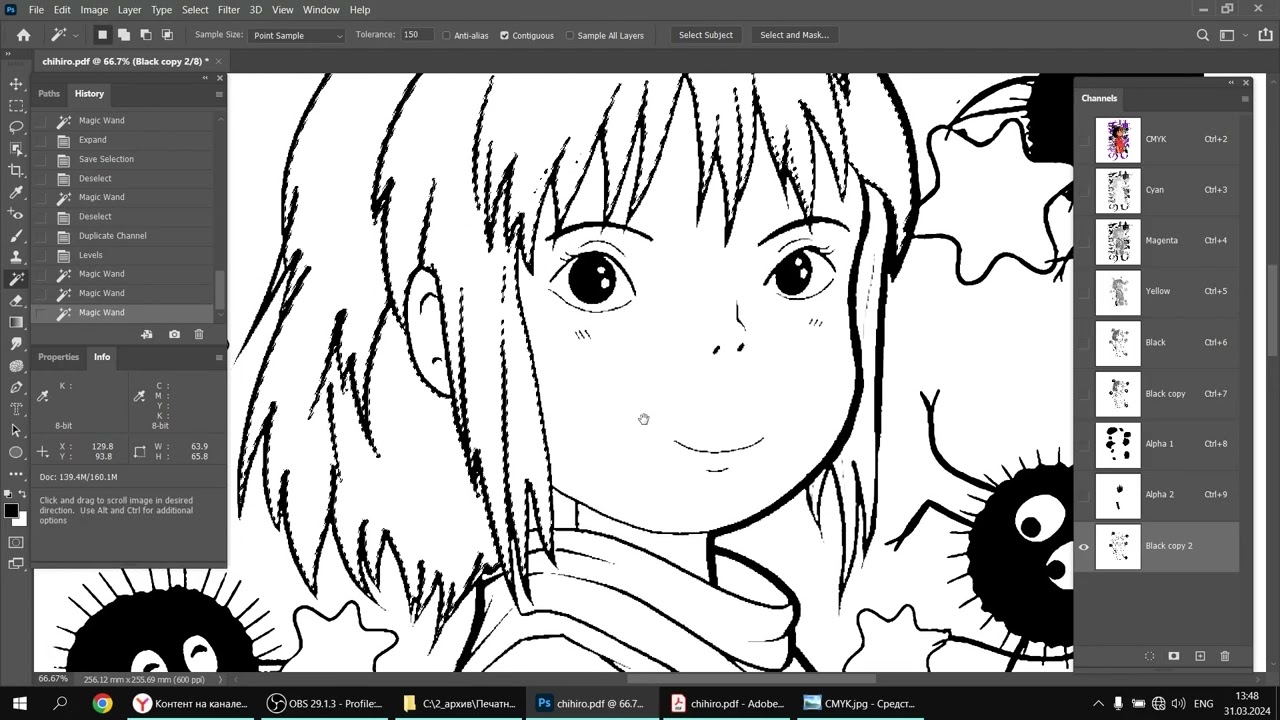Viewport: 1280px width, 720px height.
Task: Show the Magenta channel
Action: (x=1083, y=241)
